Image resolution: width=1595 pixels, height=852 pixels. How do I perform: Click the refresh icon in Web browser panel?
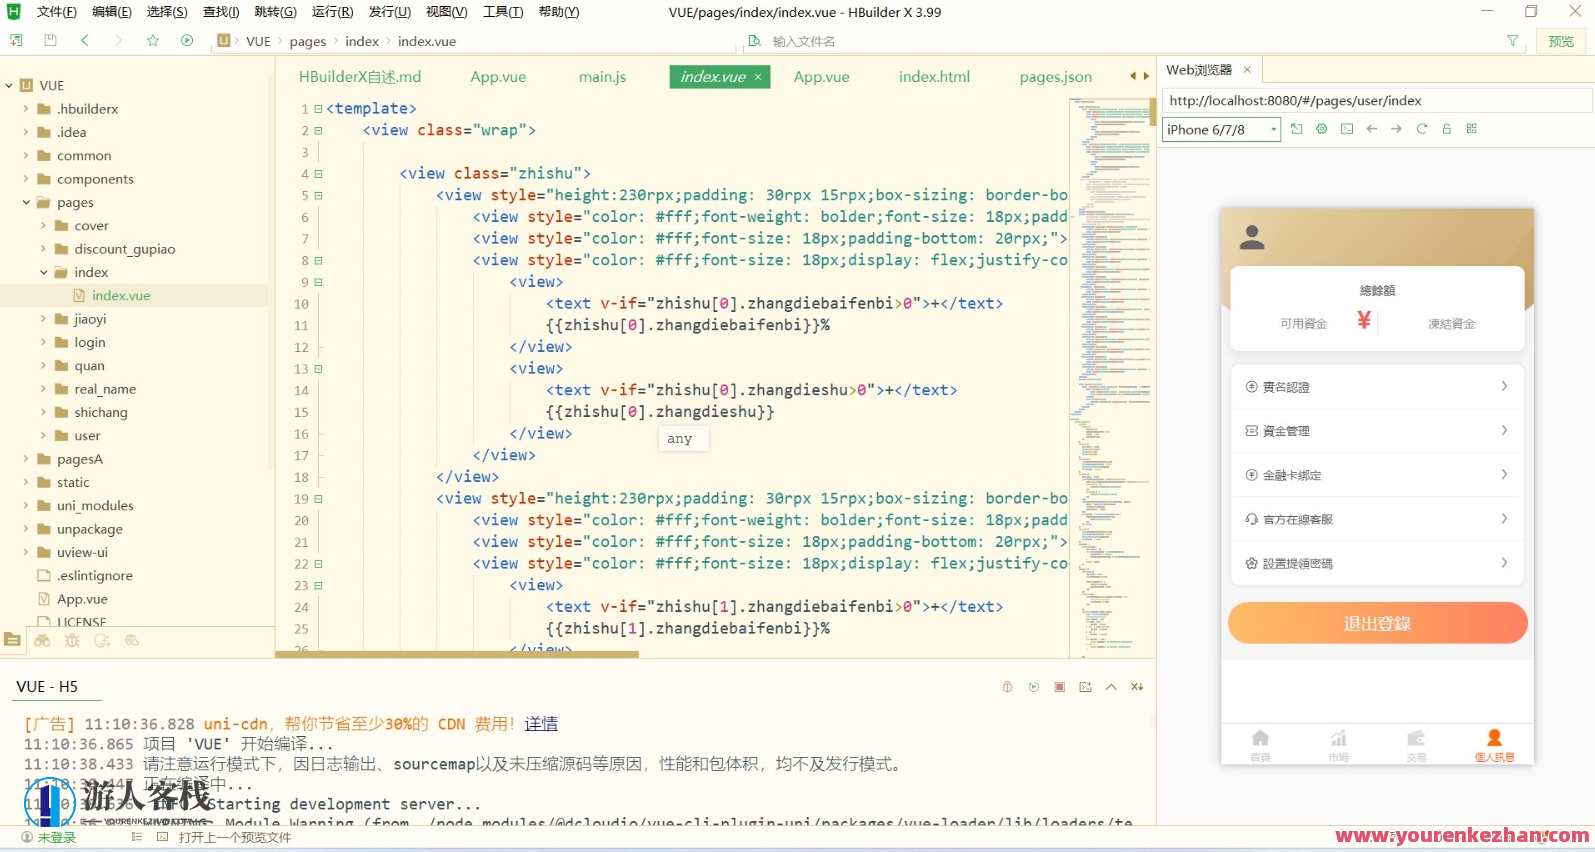1421,129
